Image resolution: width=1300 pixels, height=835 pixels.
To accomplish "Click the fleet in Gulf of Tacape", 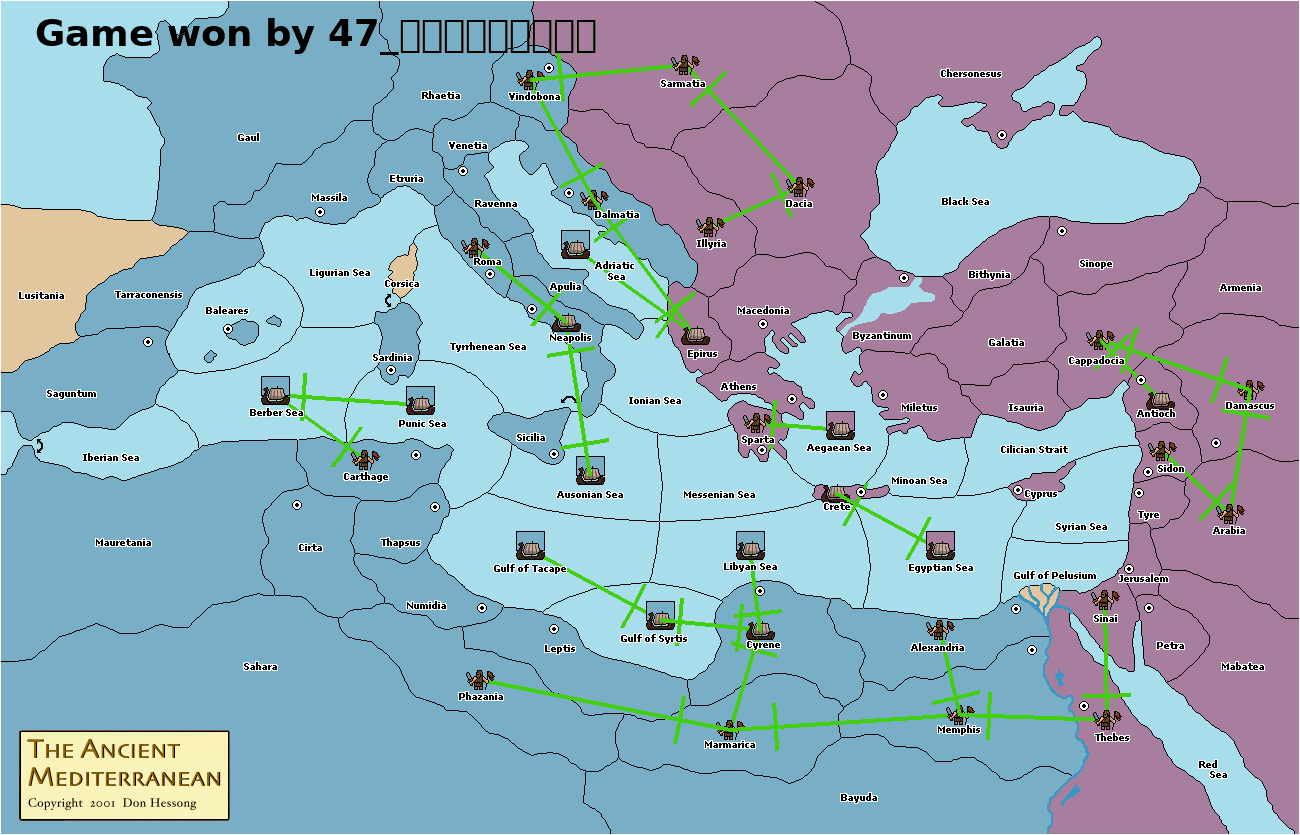I will tap(530, 546).
